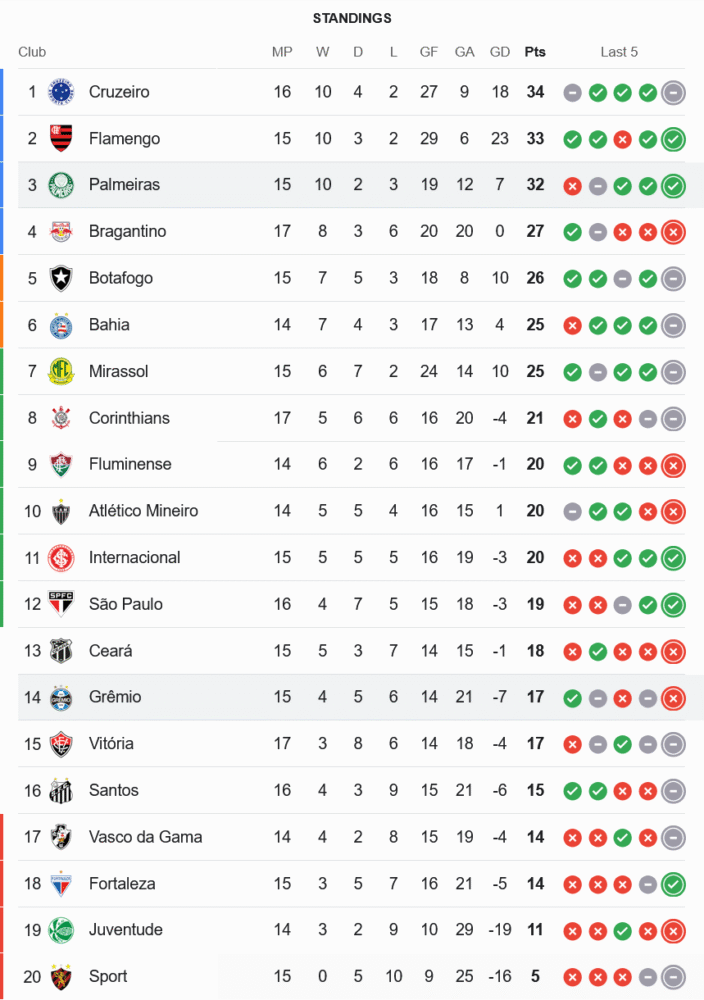Image resolution: width=704 pixels, height=1000 pixels.
Task: Click the Palmeiras club crest icon
Action: coord(62,185)
